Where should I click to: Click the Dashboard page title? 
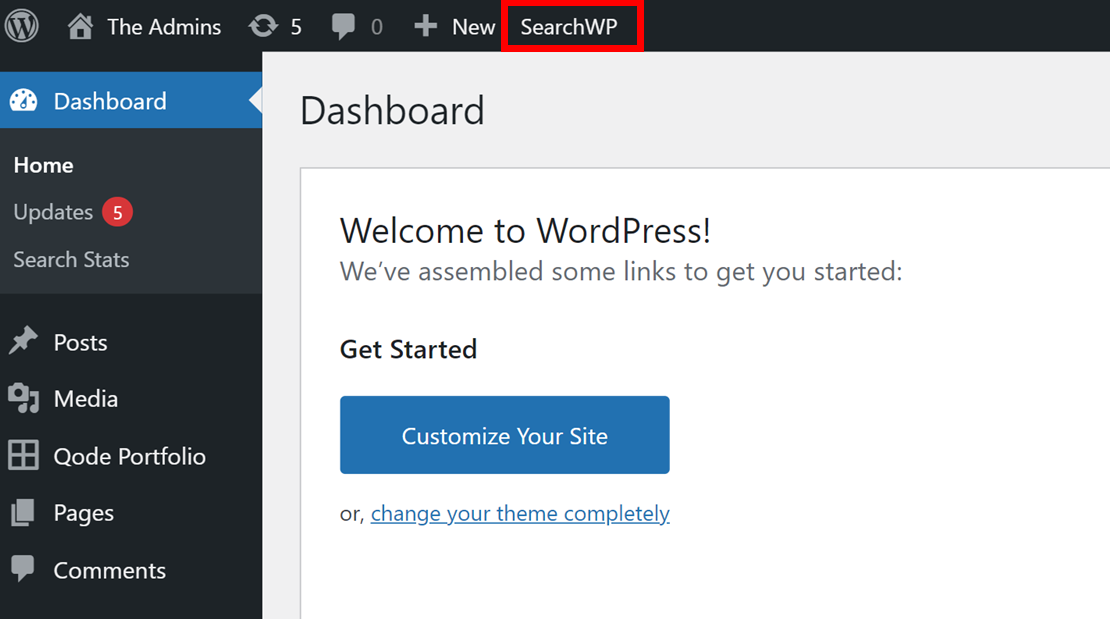(392, 111)
